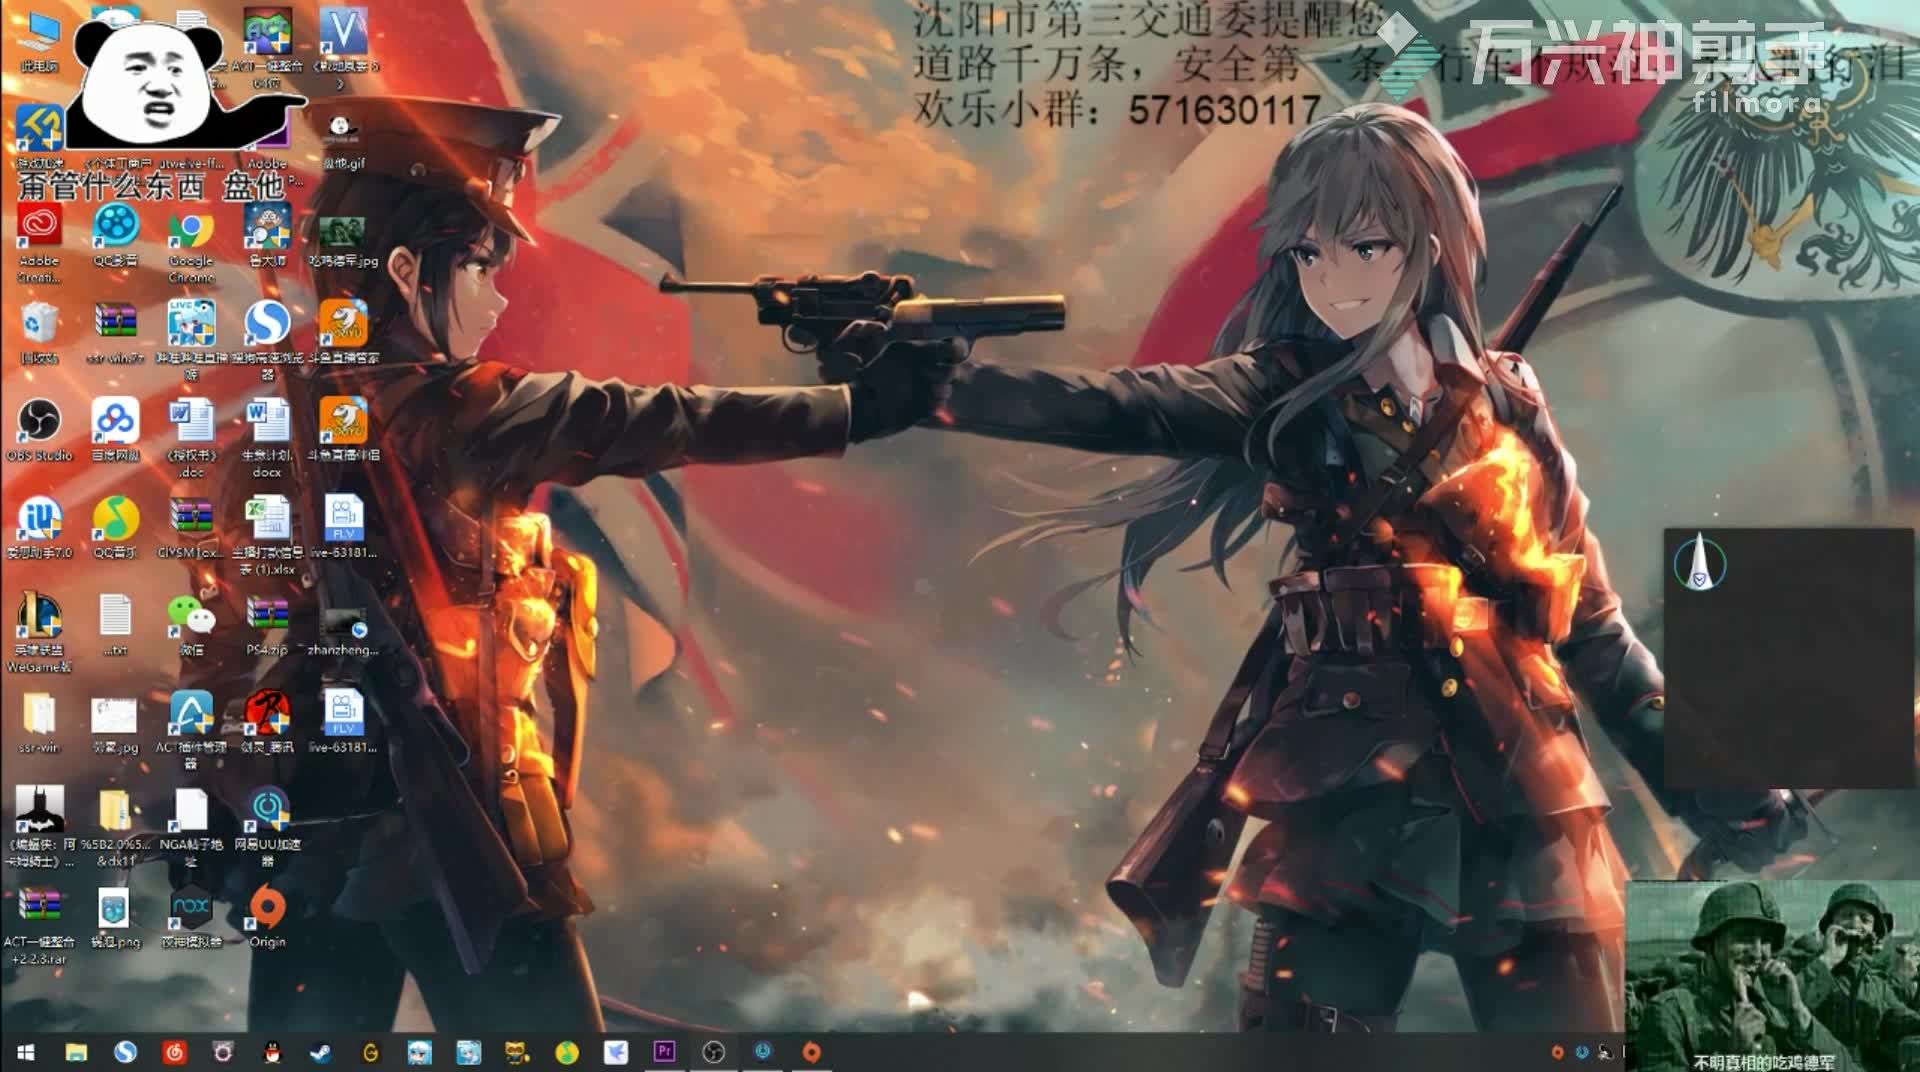Open the 爱思助手7.0 shortcut
This screenshot has width=1920, height=1072.
click(39, 527)
